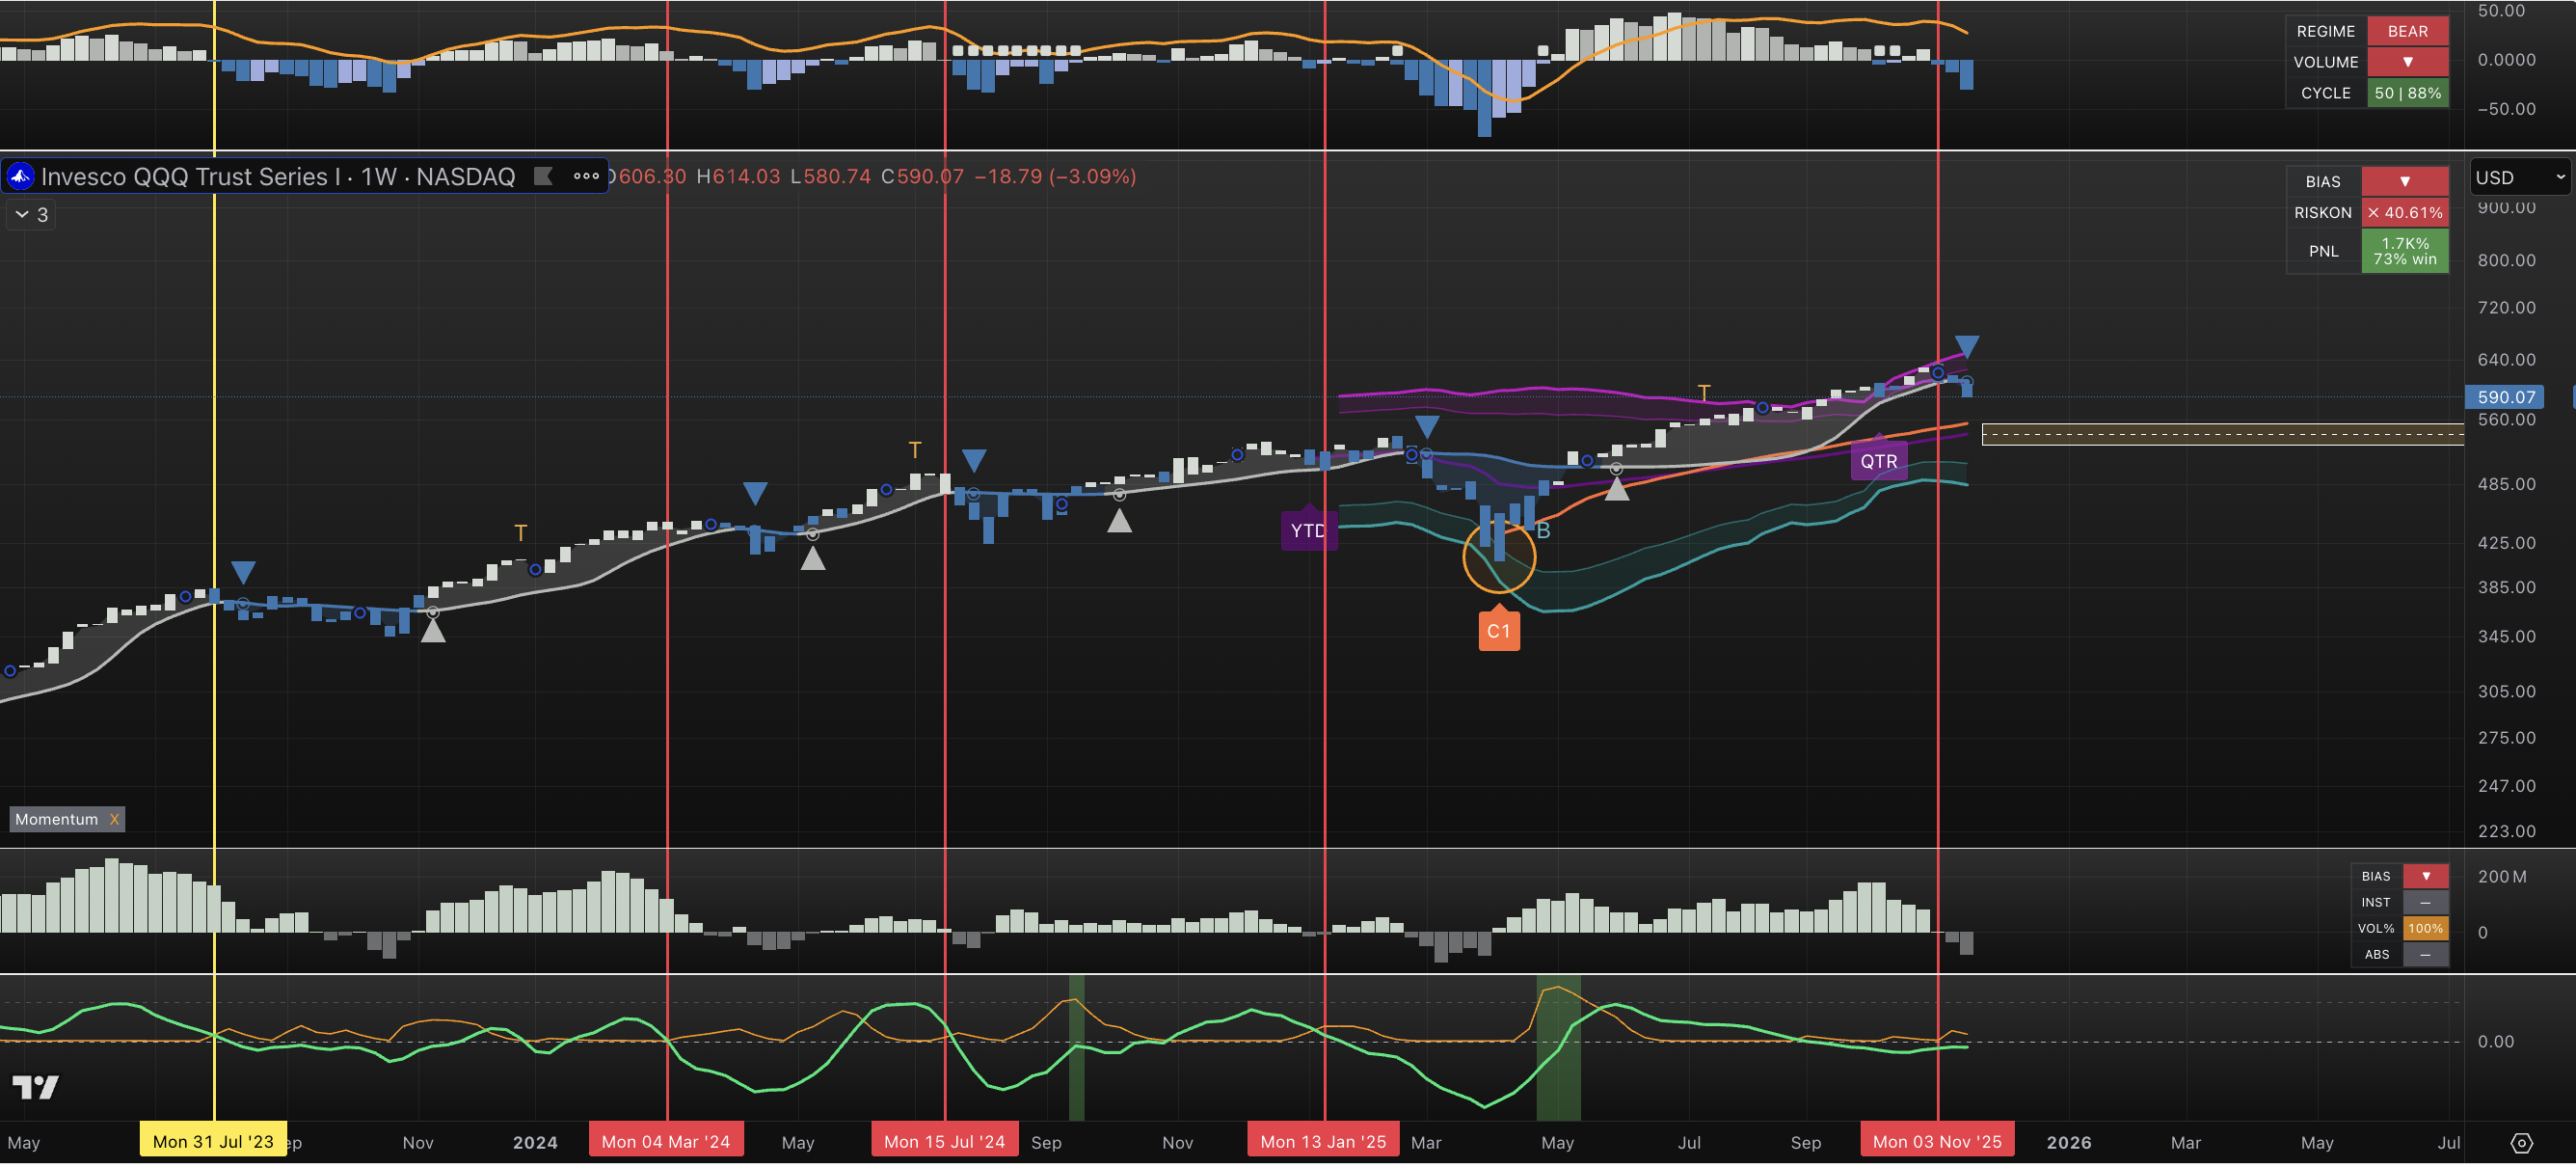Expand the collapsed 3 indicators legend
This screenshot has height=1167, width=2576.
pos(31,214)
